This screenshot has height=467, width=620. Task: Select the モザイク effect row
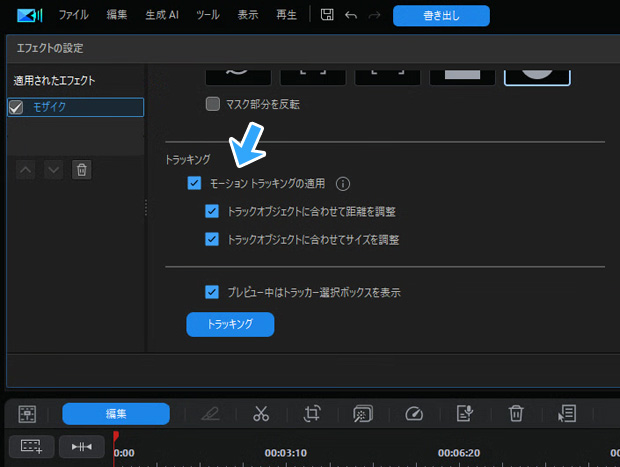pyautogui.click(x=76, y=107)
